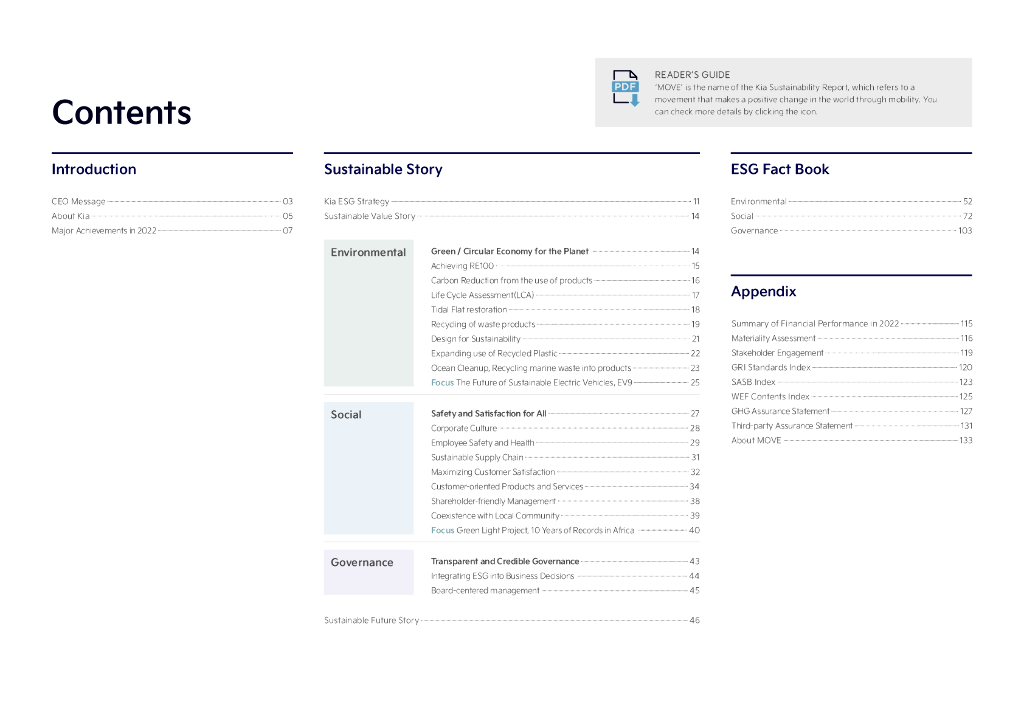This screenshot has height=724, width=1024.
Task: Jump to Achieving RE100
Action: pyautogui.click(x=565, y=266)
